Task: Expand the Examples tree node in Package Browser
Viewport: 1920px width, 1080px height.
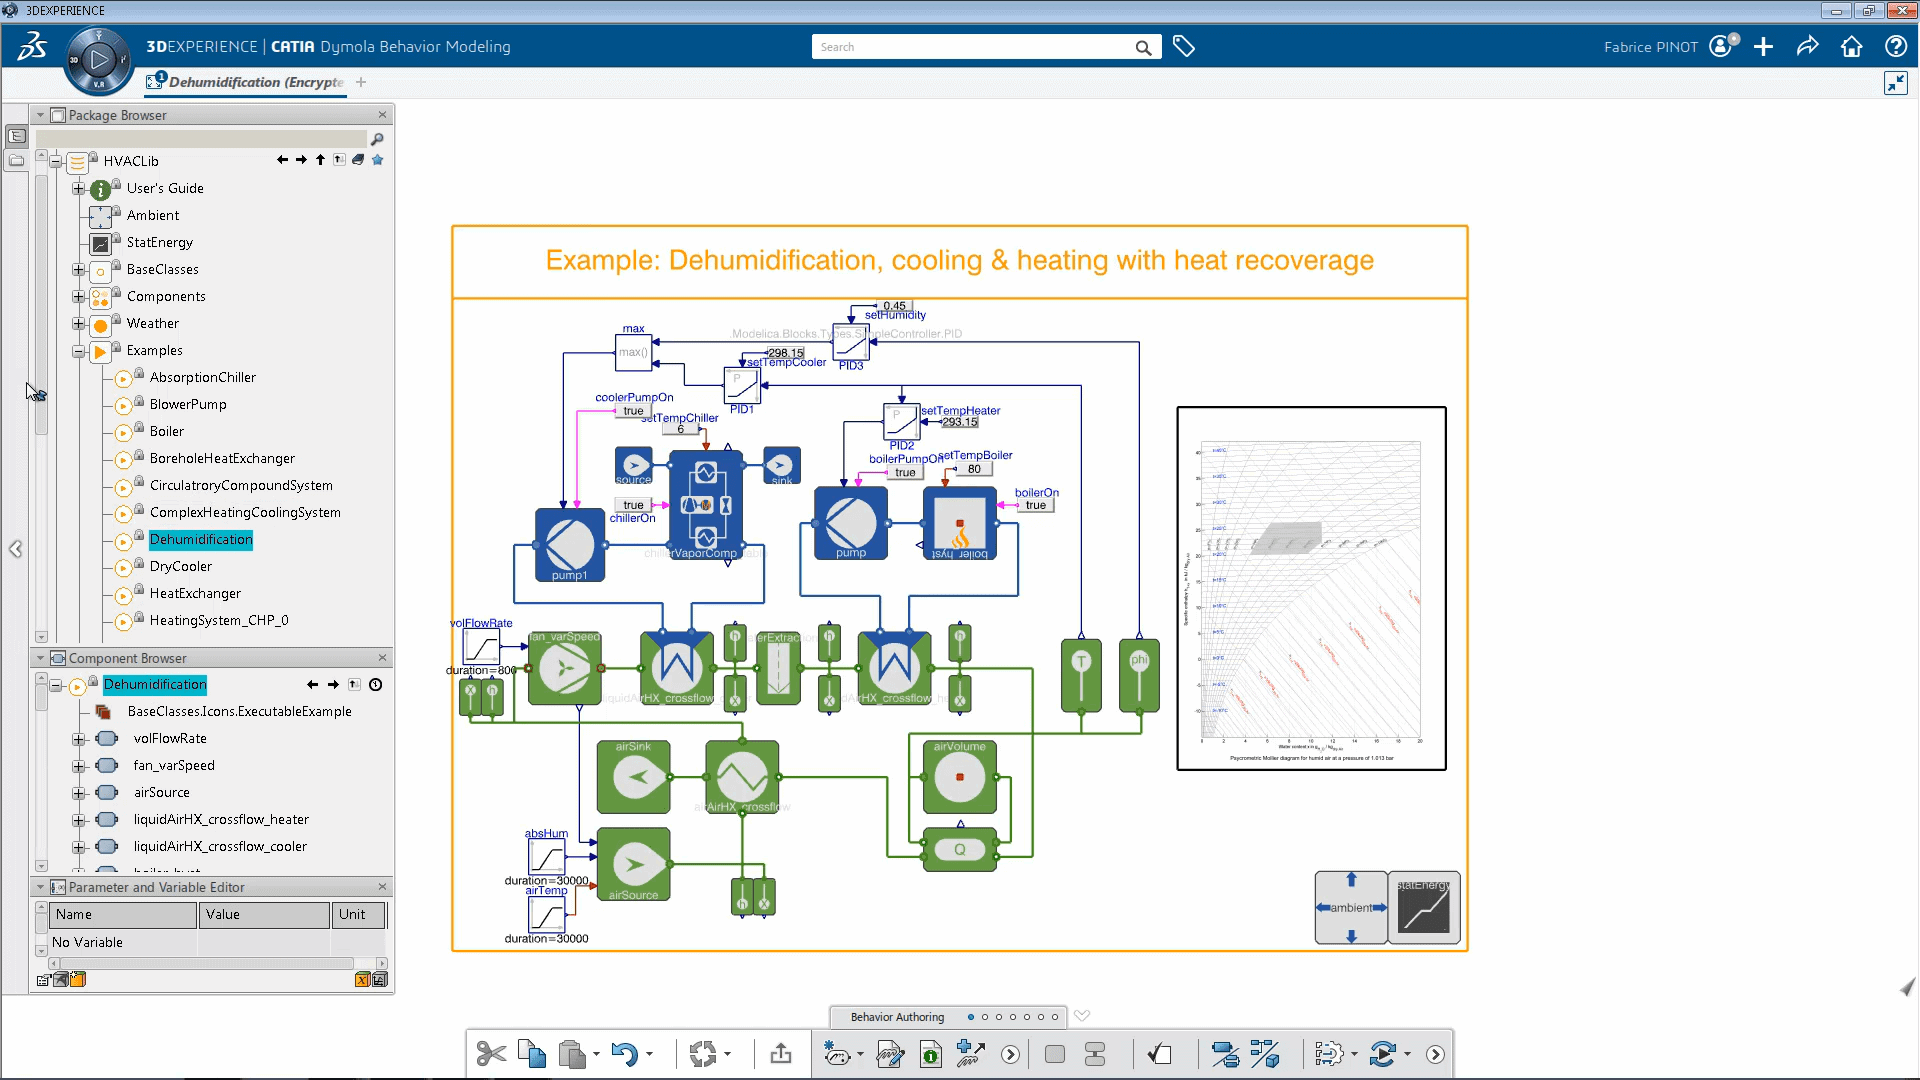Action: click(79, 349)
